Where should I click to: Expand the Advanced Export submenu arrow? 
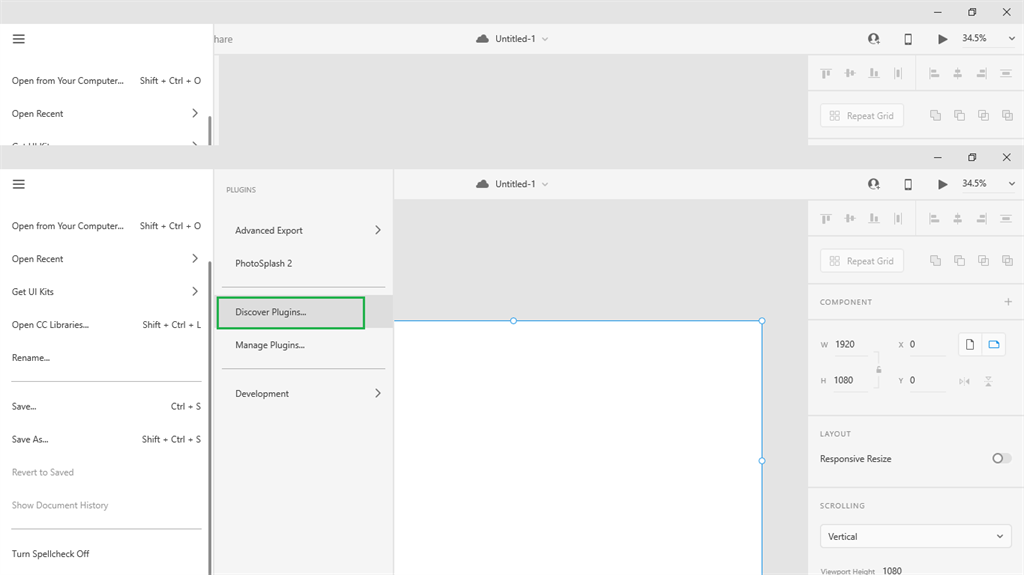[x=378, y=230]
